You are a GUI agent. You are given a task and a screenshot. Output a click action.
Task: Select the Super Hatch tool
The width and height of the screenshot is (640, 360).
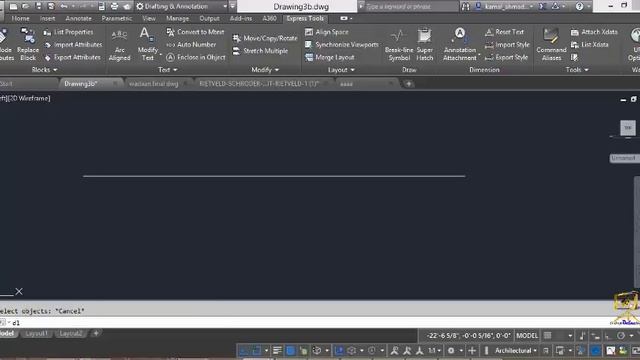tap(424, 44)
